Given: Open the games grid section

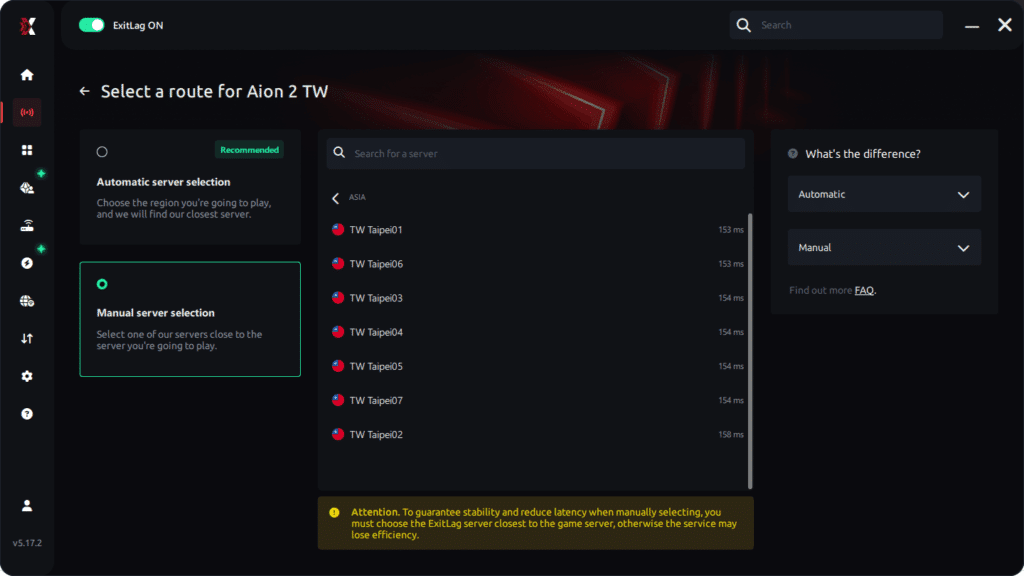Looking at the screenshot, I should pos(26,149).
